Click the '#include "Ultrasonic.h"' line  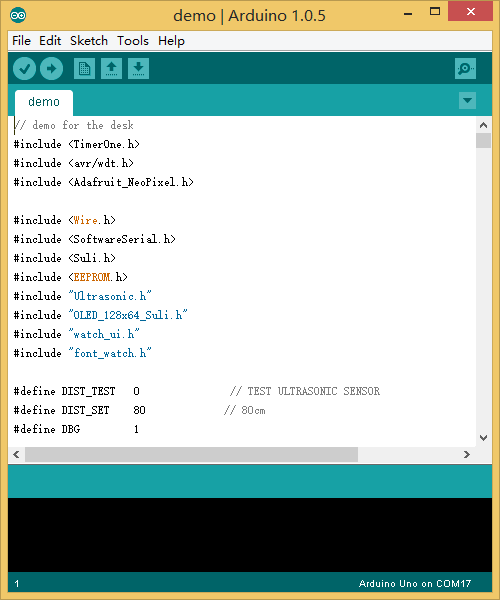[x=83, y=296]
